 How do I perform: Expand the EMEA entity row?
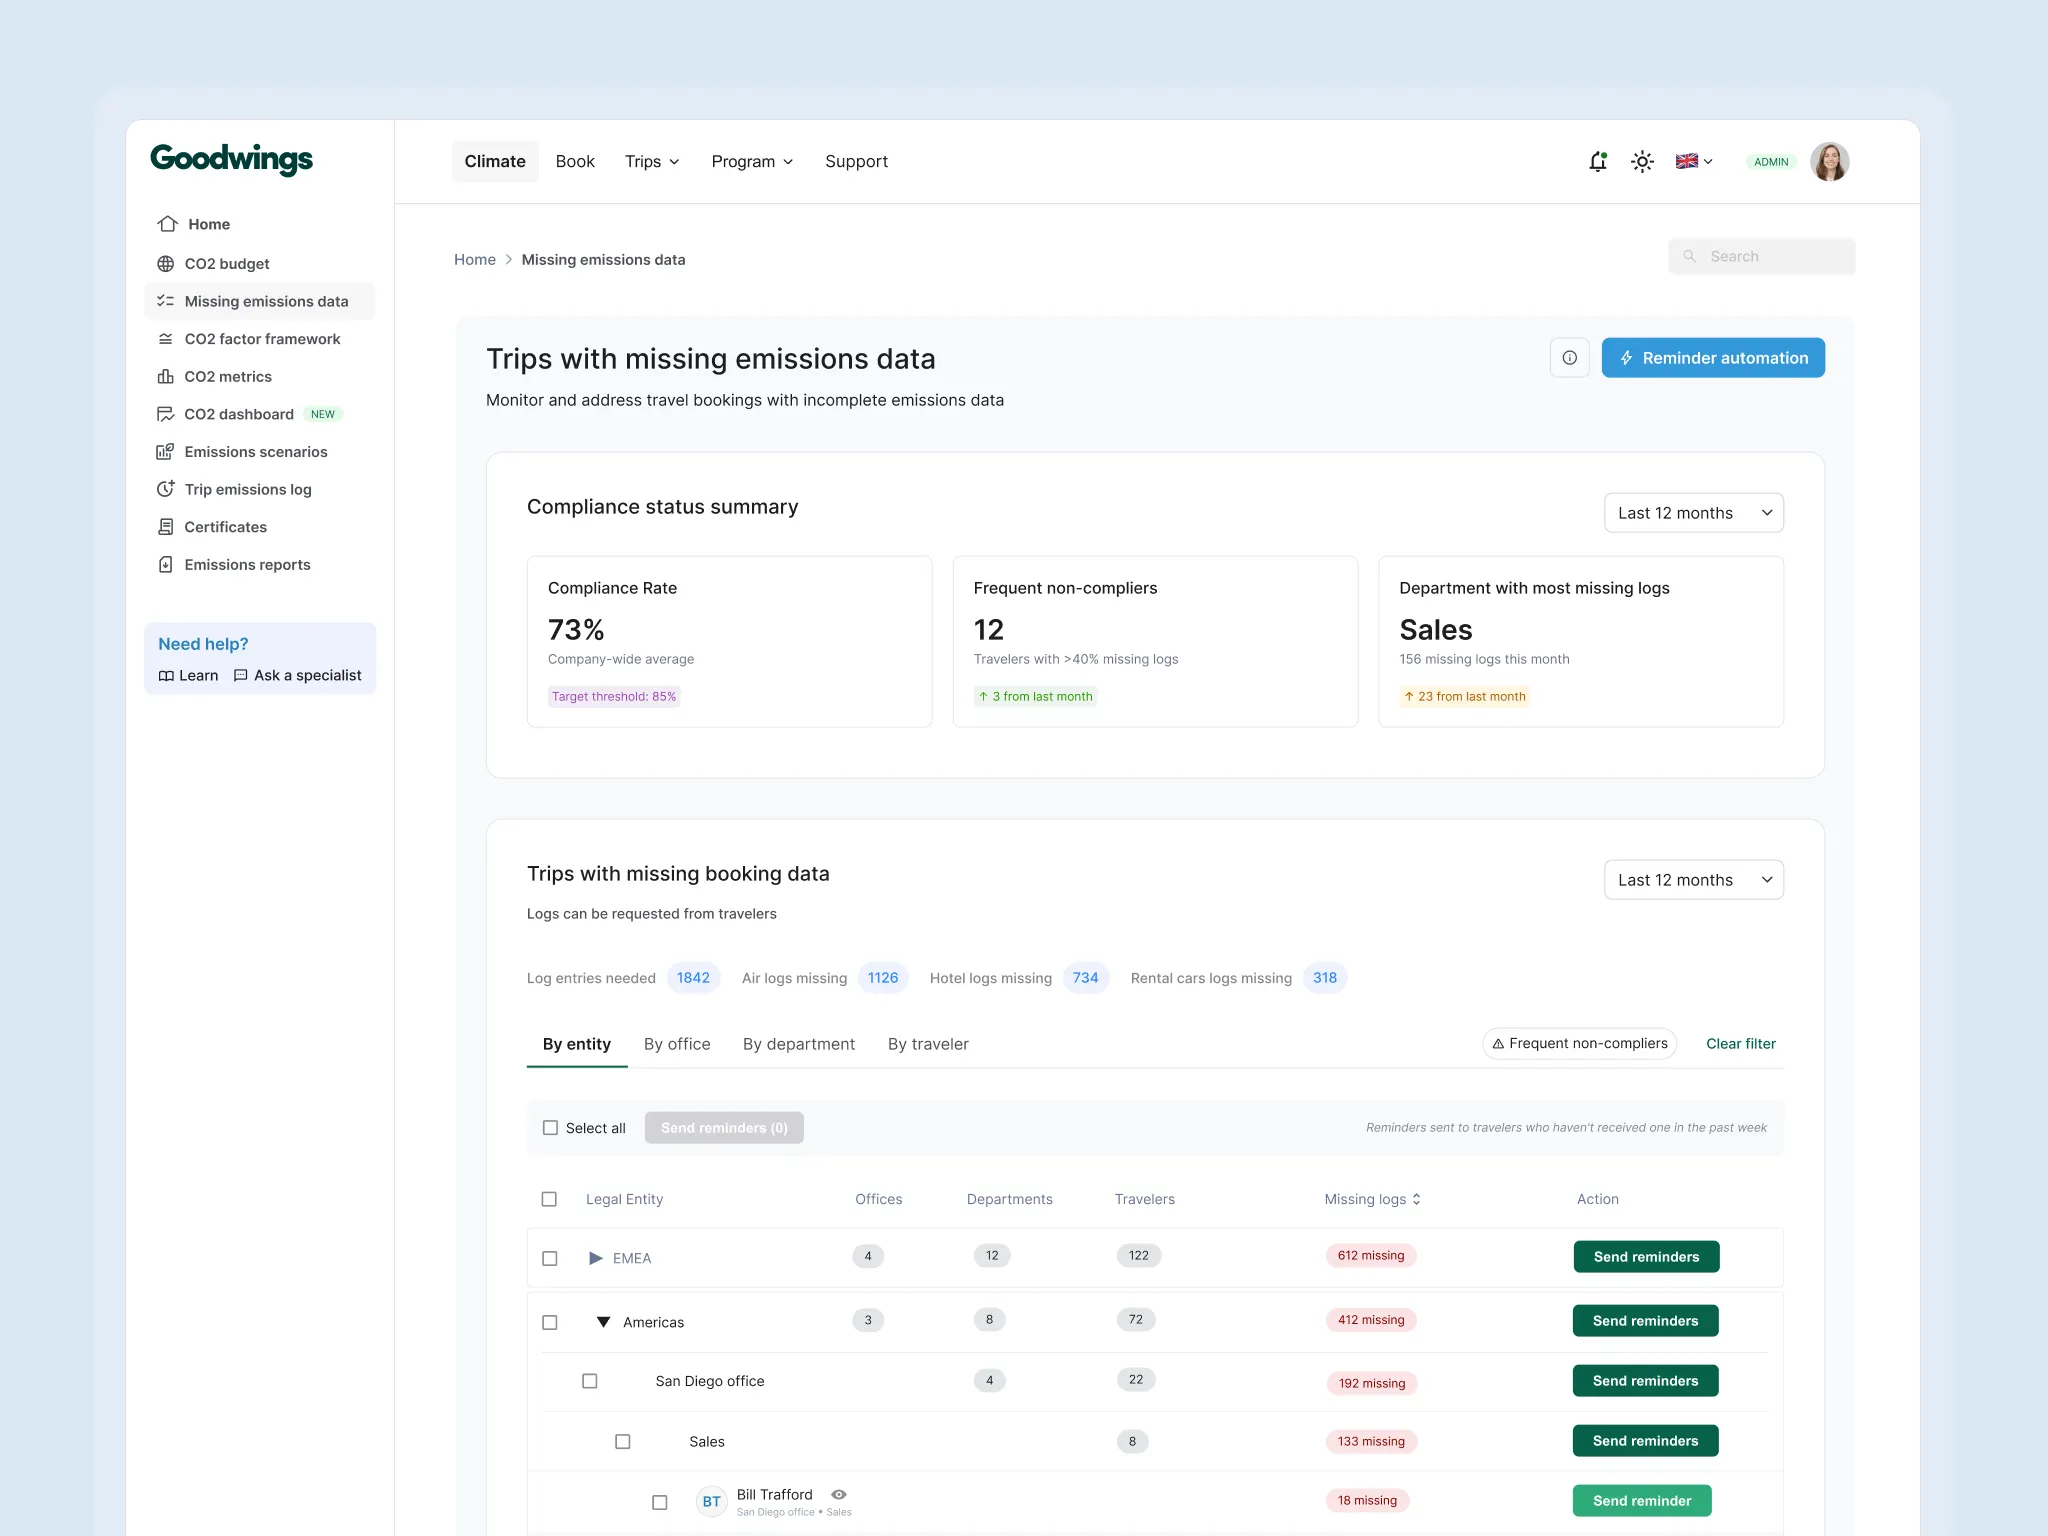point(596,1258)
